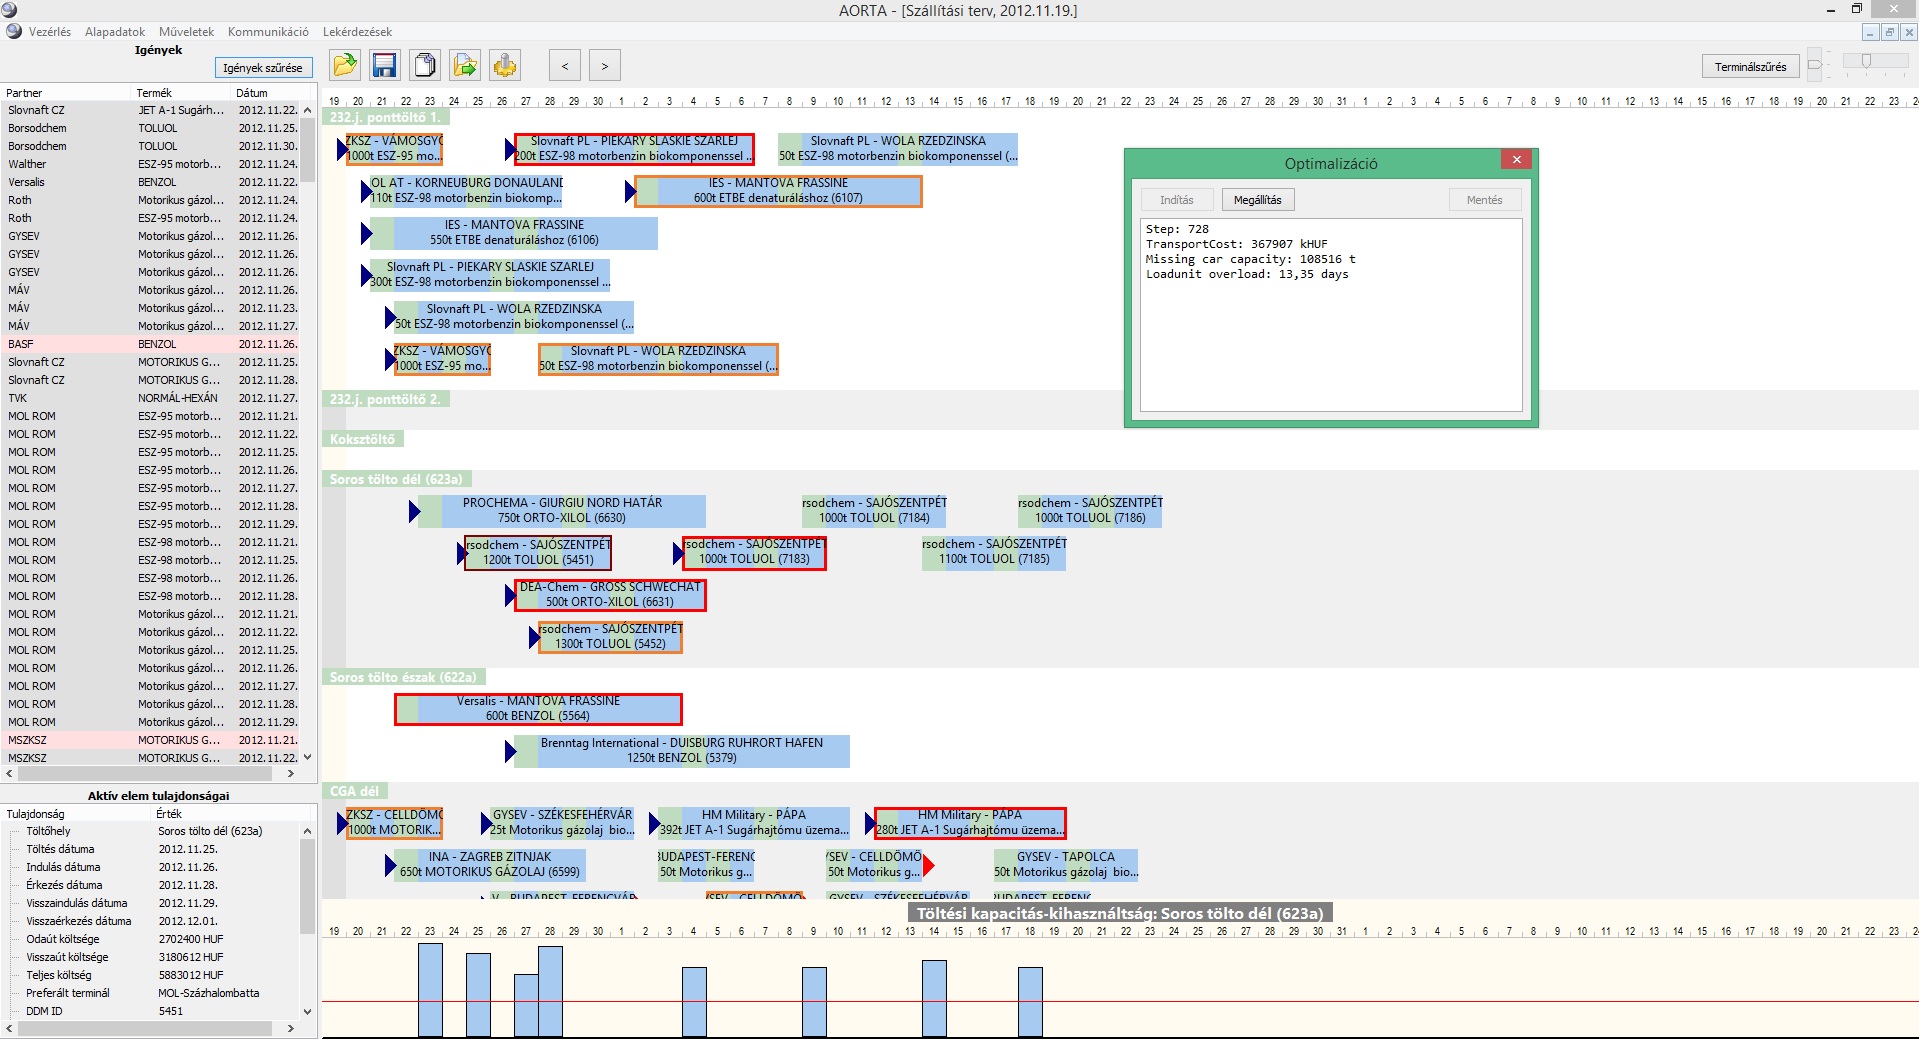Viewport: 1919px width, 1039px height.
Task: Click the horizontal zoom slider thumb
Action: 1866,61
